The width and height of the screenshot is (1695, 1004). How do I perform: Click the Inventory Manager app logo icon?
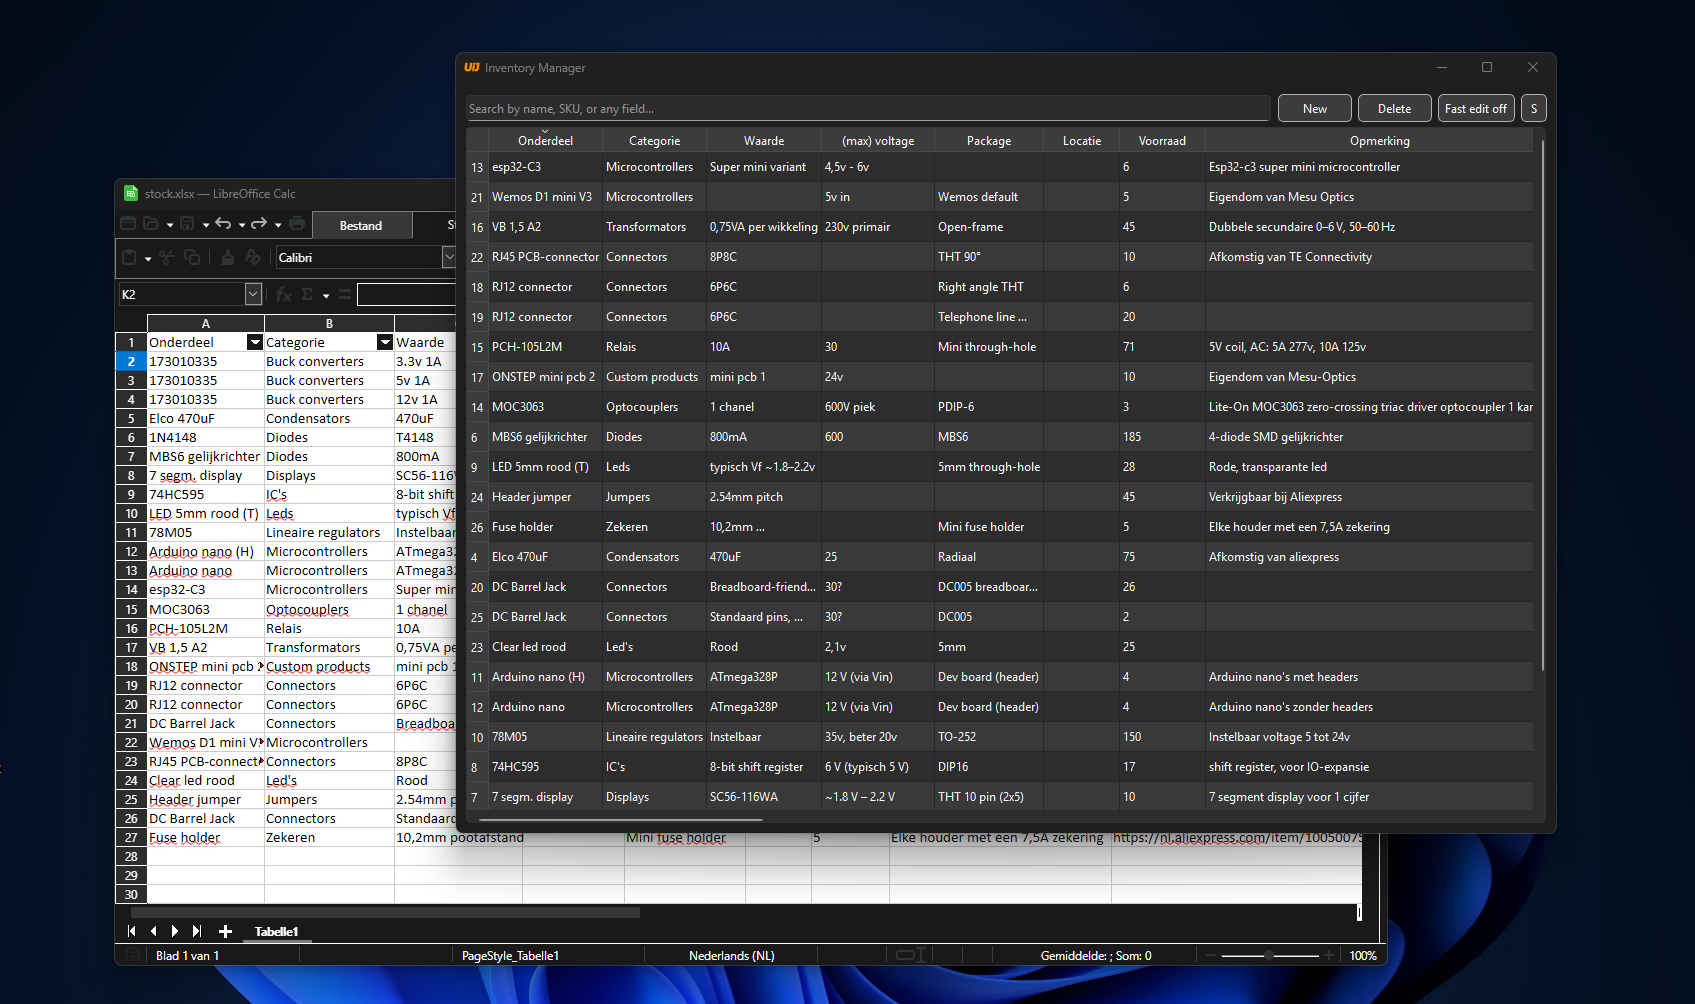click(472, 67)
